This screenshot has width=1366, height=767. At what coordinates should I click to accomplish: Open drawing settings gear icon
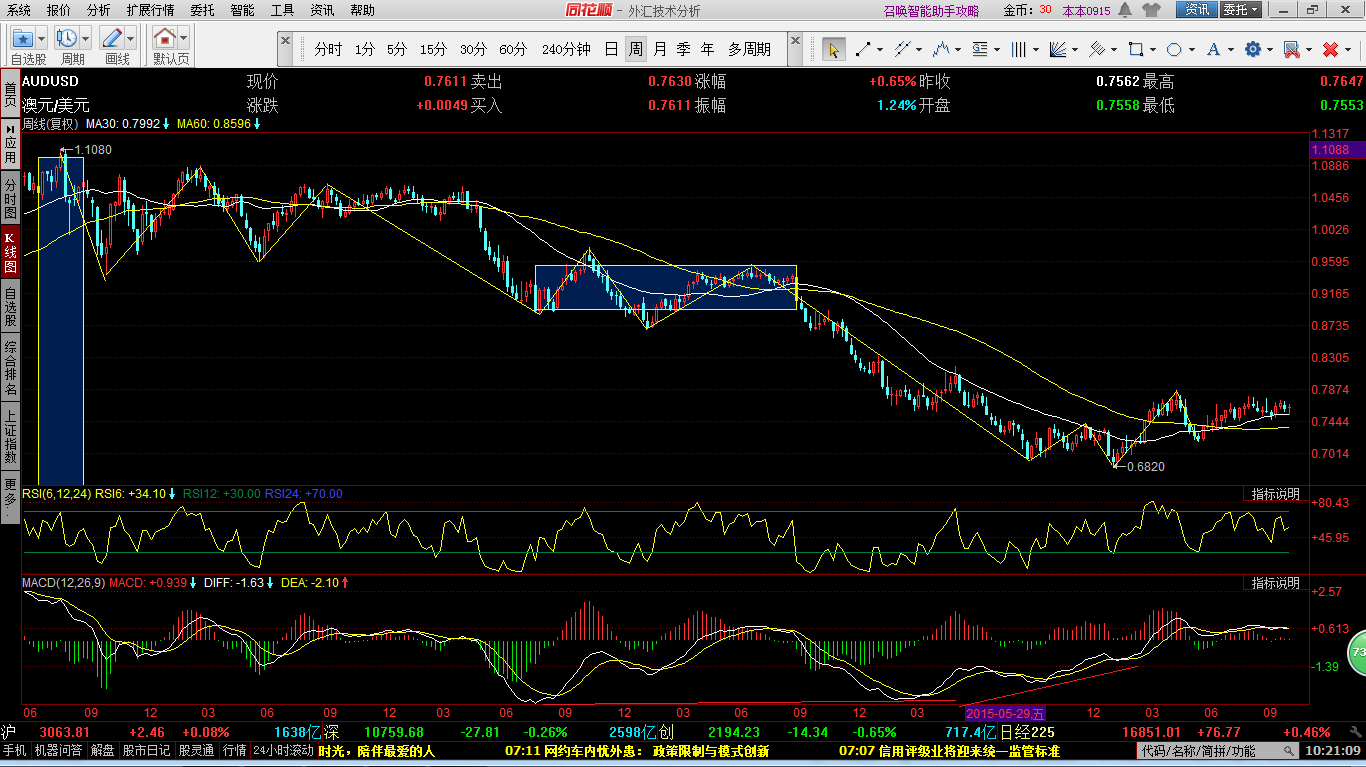tap(1252, 49)
